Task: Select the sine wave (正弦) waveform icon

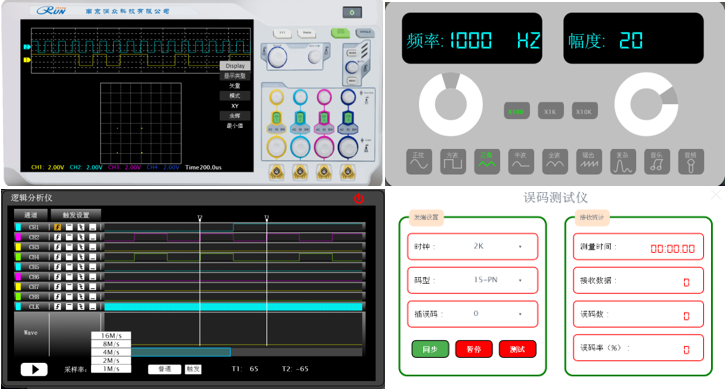Action: tap(419, 161)
